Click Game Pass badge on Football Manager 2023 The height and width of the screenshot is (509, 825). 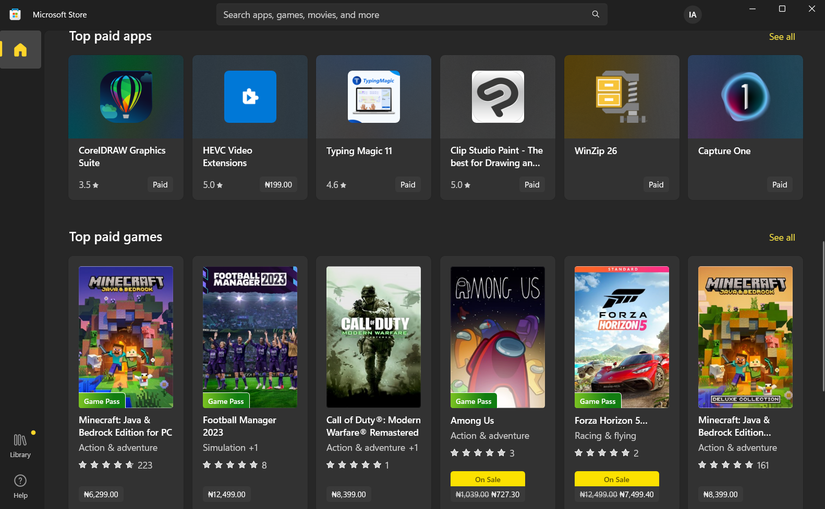(226, 401)
